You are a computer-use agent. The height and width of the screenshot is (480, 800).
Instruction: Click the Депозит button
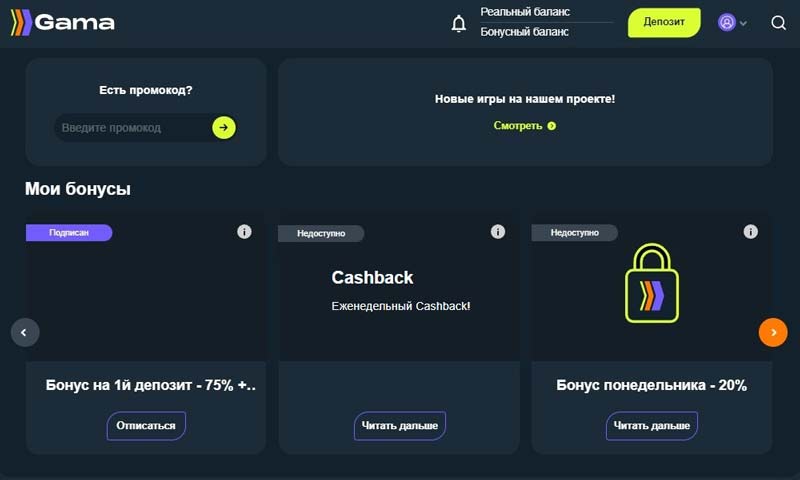point(664,22)
